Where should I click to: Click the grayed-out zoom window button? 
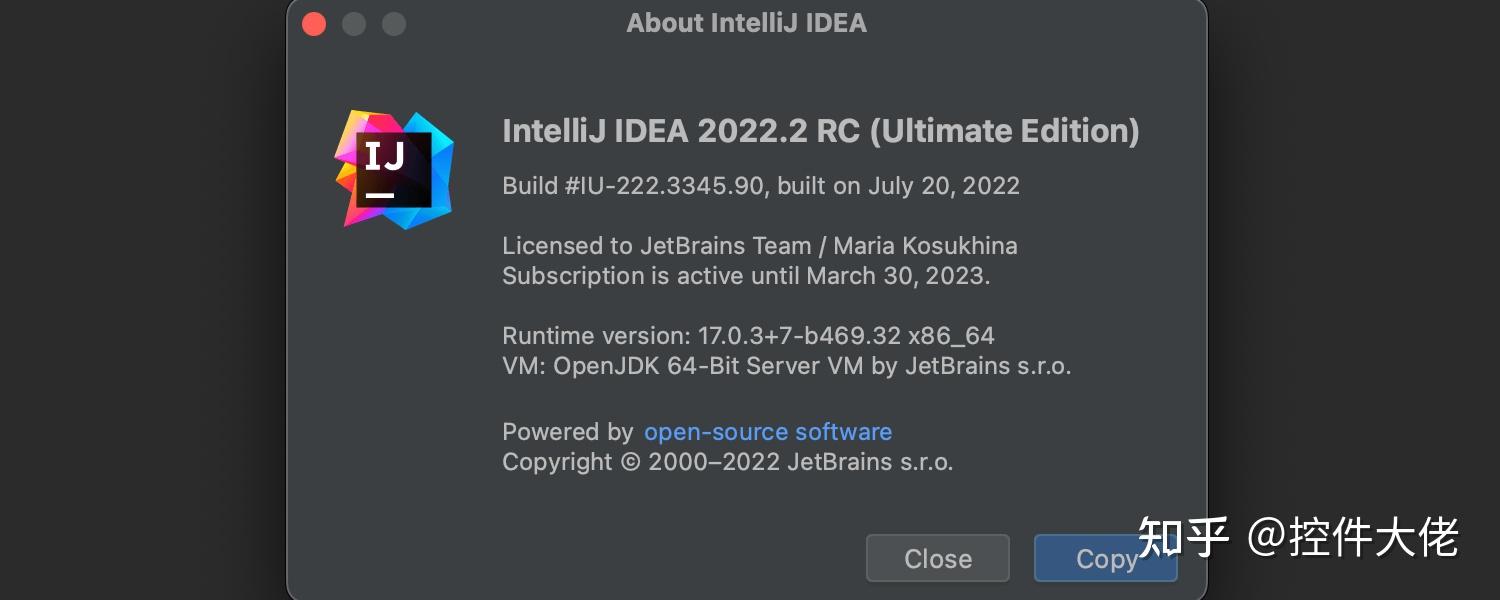394,24
